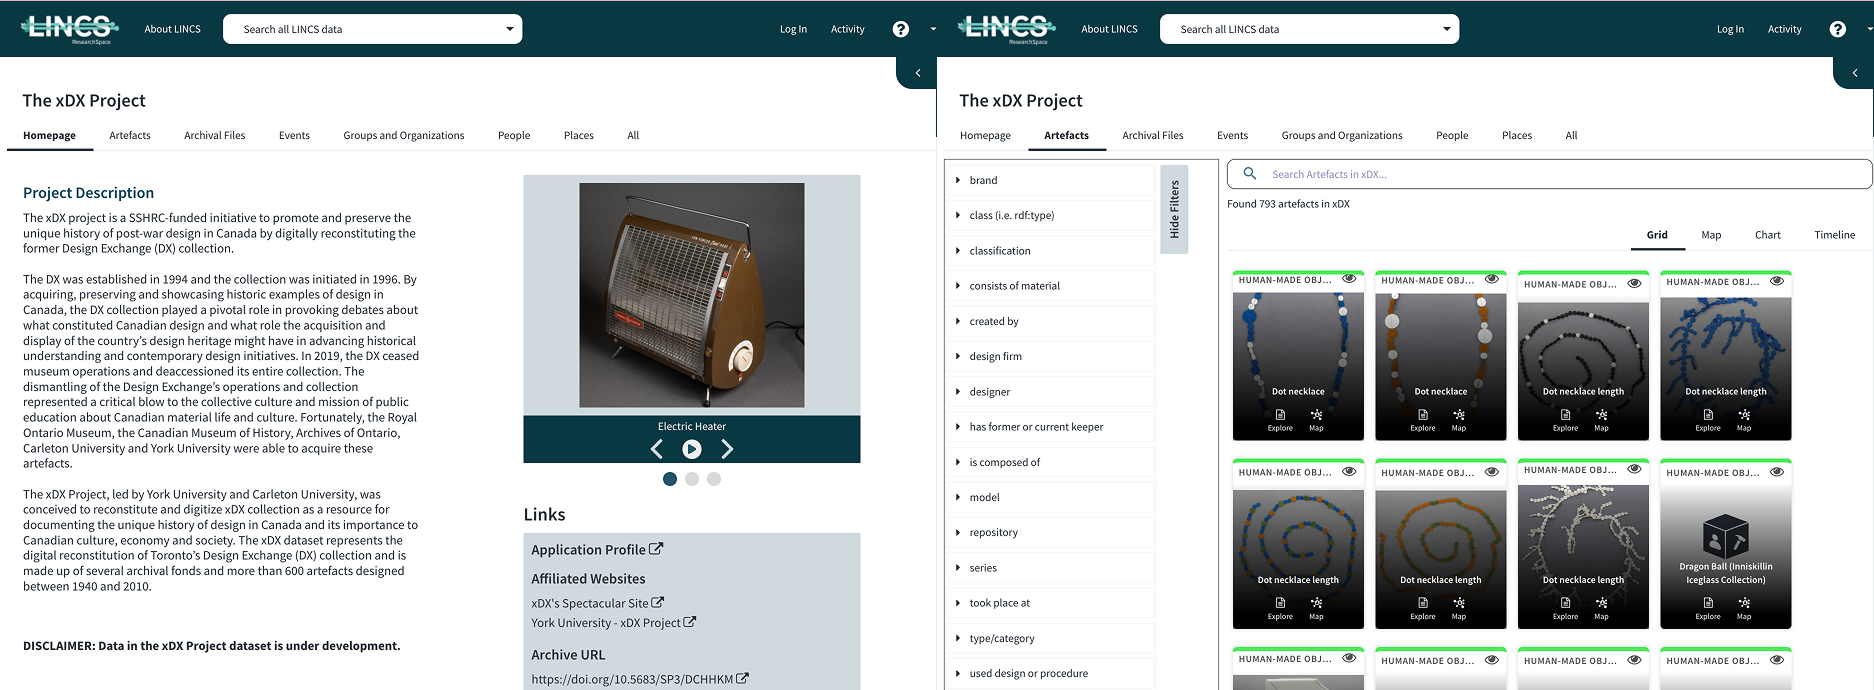Play the Electric Heater image carousel

(x=692, y=449)
